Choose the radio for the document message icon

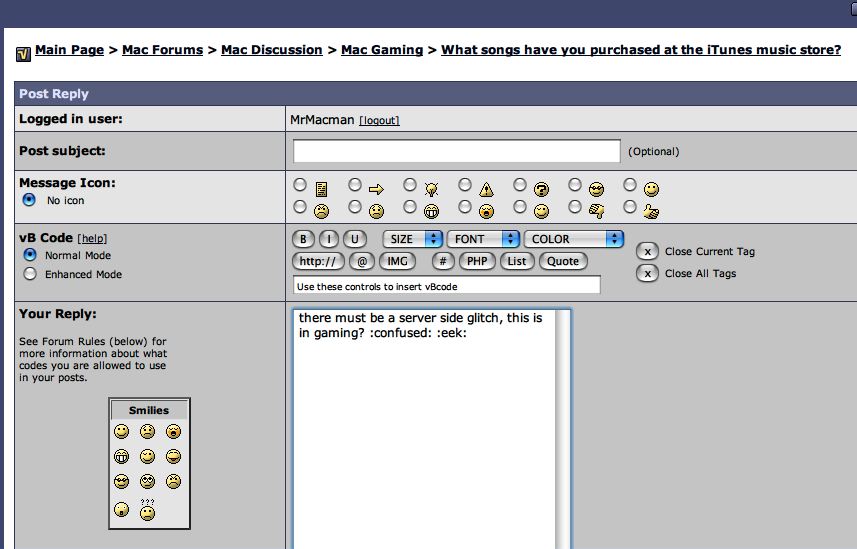[x=300, y=184]
